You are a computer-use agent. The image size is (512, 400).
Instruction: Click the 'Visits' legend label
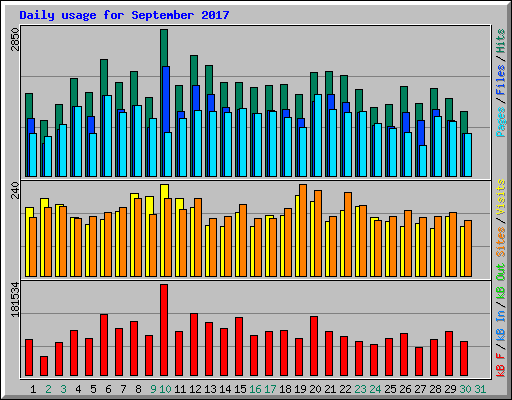click(501, 197)
